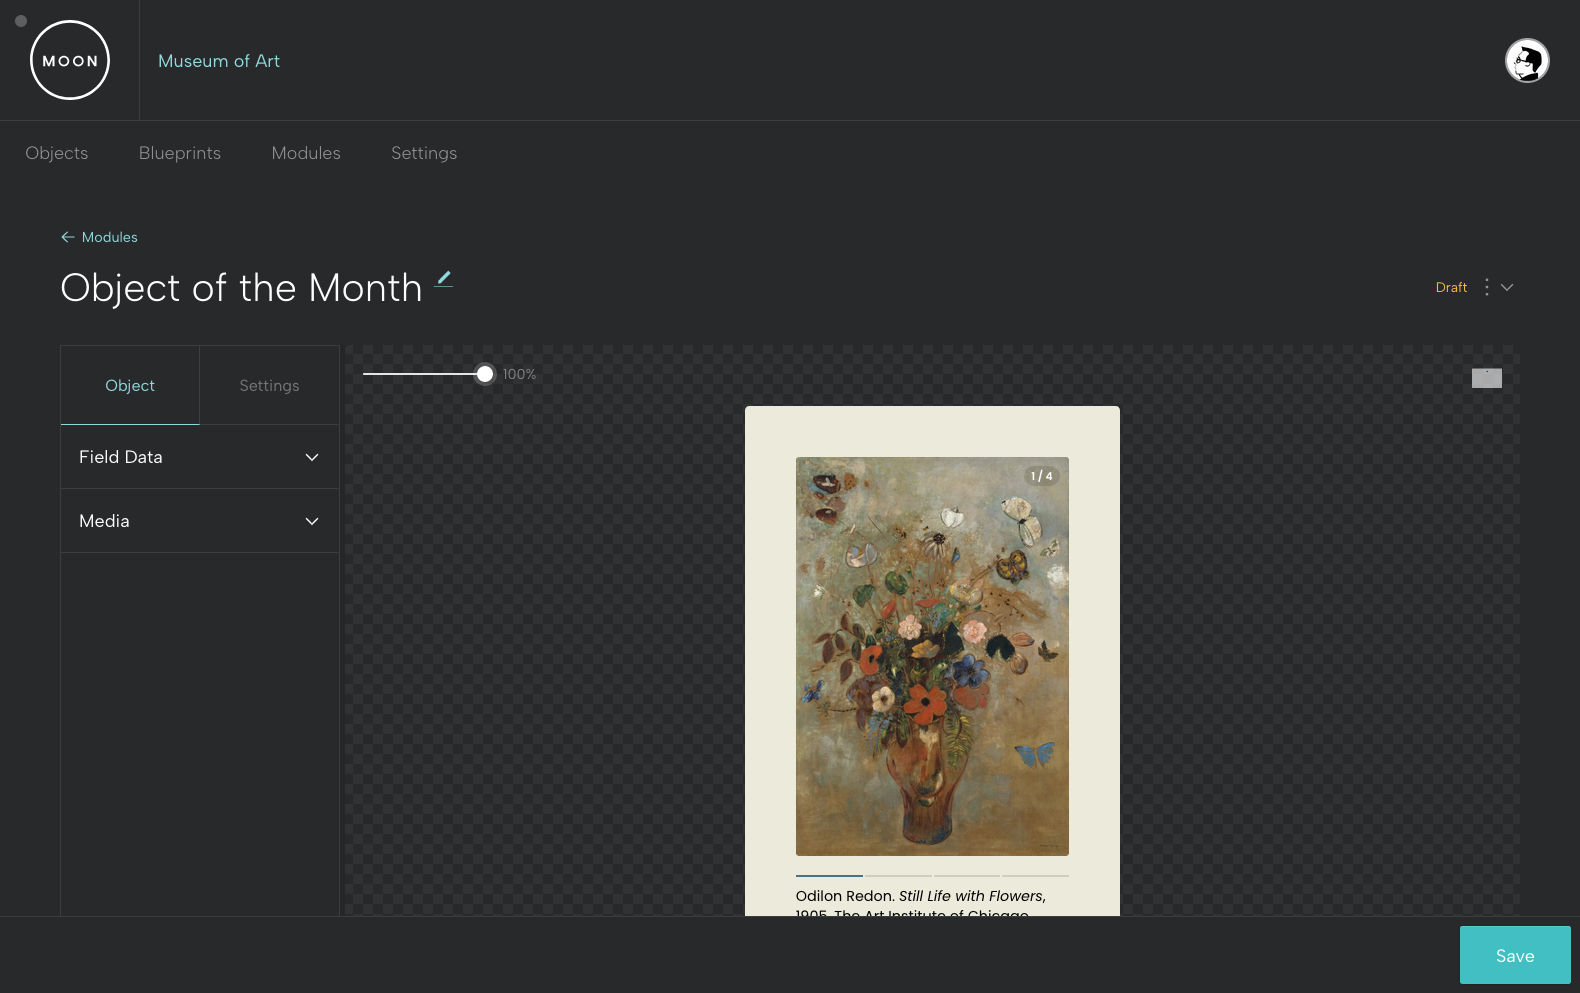Open the three-dot options menu beside Draft
1580x993 pixels.
[1487, 287]
